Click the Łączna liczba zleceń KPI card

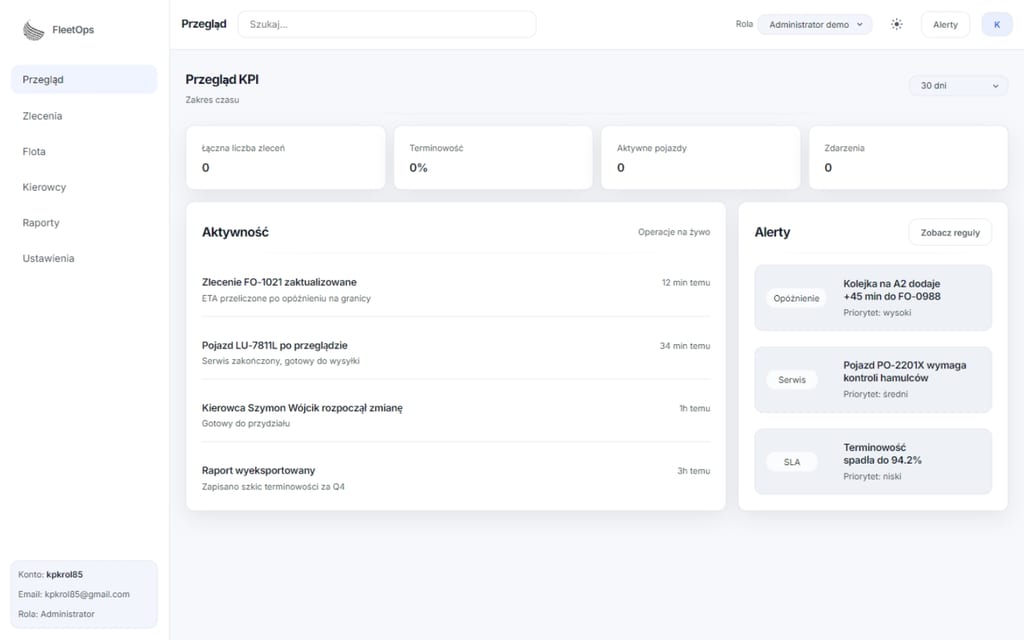(285, 157)
